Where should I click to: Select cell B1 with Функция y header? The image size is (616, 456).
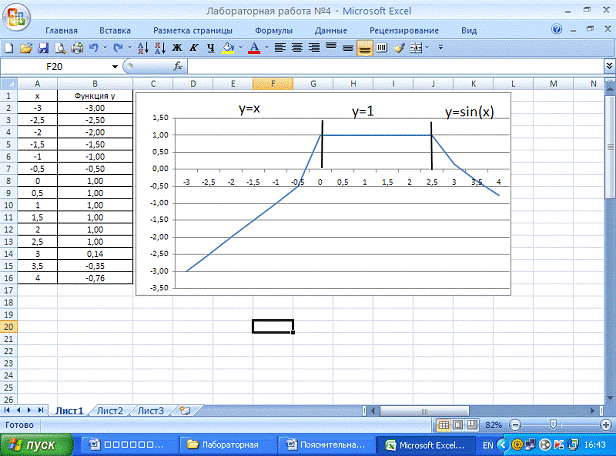click(x=94, y=96)
